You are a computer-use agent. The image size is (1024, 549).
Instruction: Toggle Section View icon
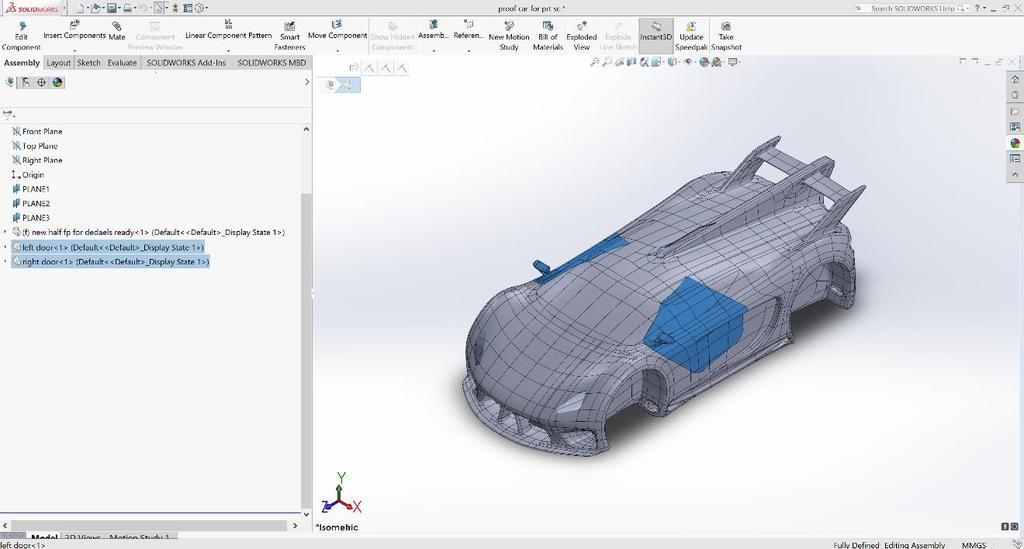[x=632, y=62]
